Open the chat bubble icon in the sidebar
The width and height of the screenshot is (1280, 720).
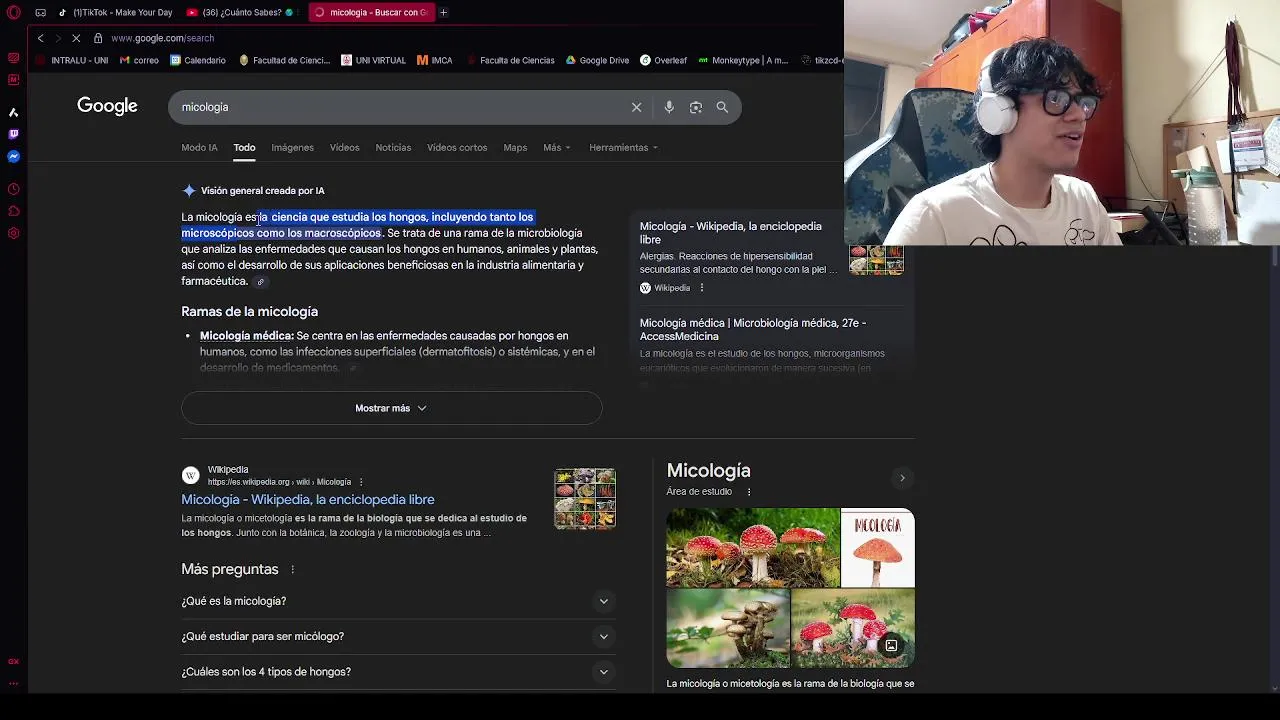13,211
